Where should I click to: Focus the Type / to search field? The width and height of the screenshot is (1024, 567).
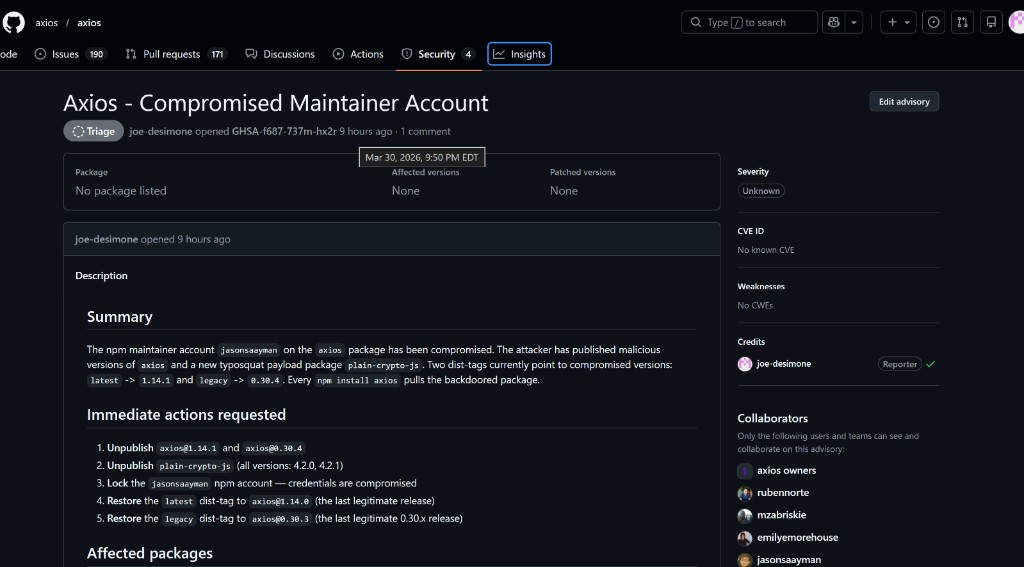(x=749, y=22)
